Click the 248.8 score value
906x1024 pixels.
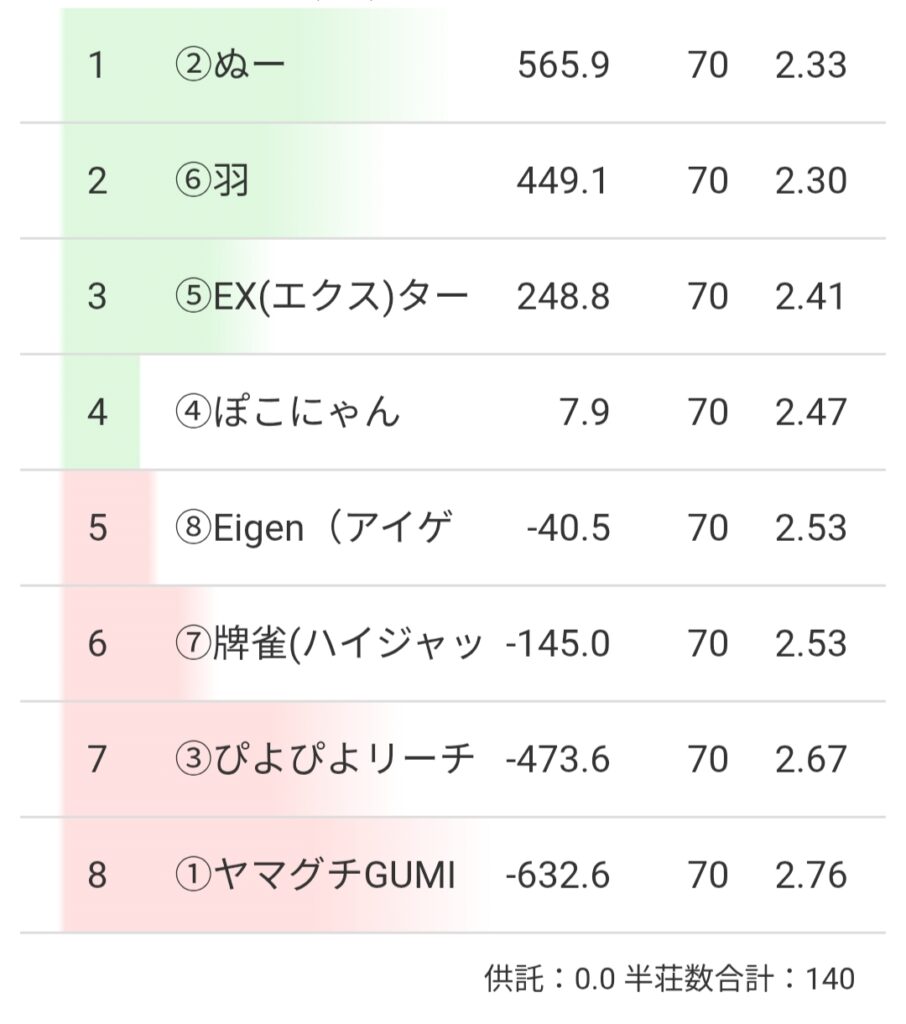564,297
